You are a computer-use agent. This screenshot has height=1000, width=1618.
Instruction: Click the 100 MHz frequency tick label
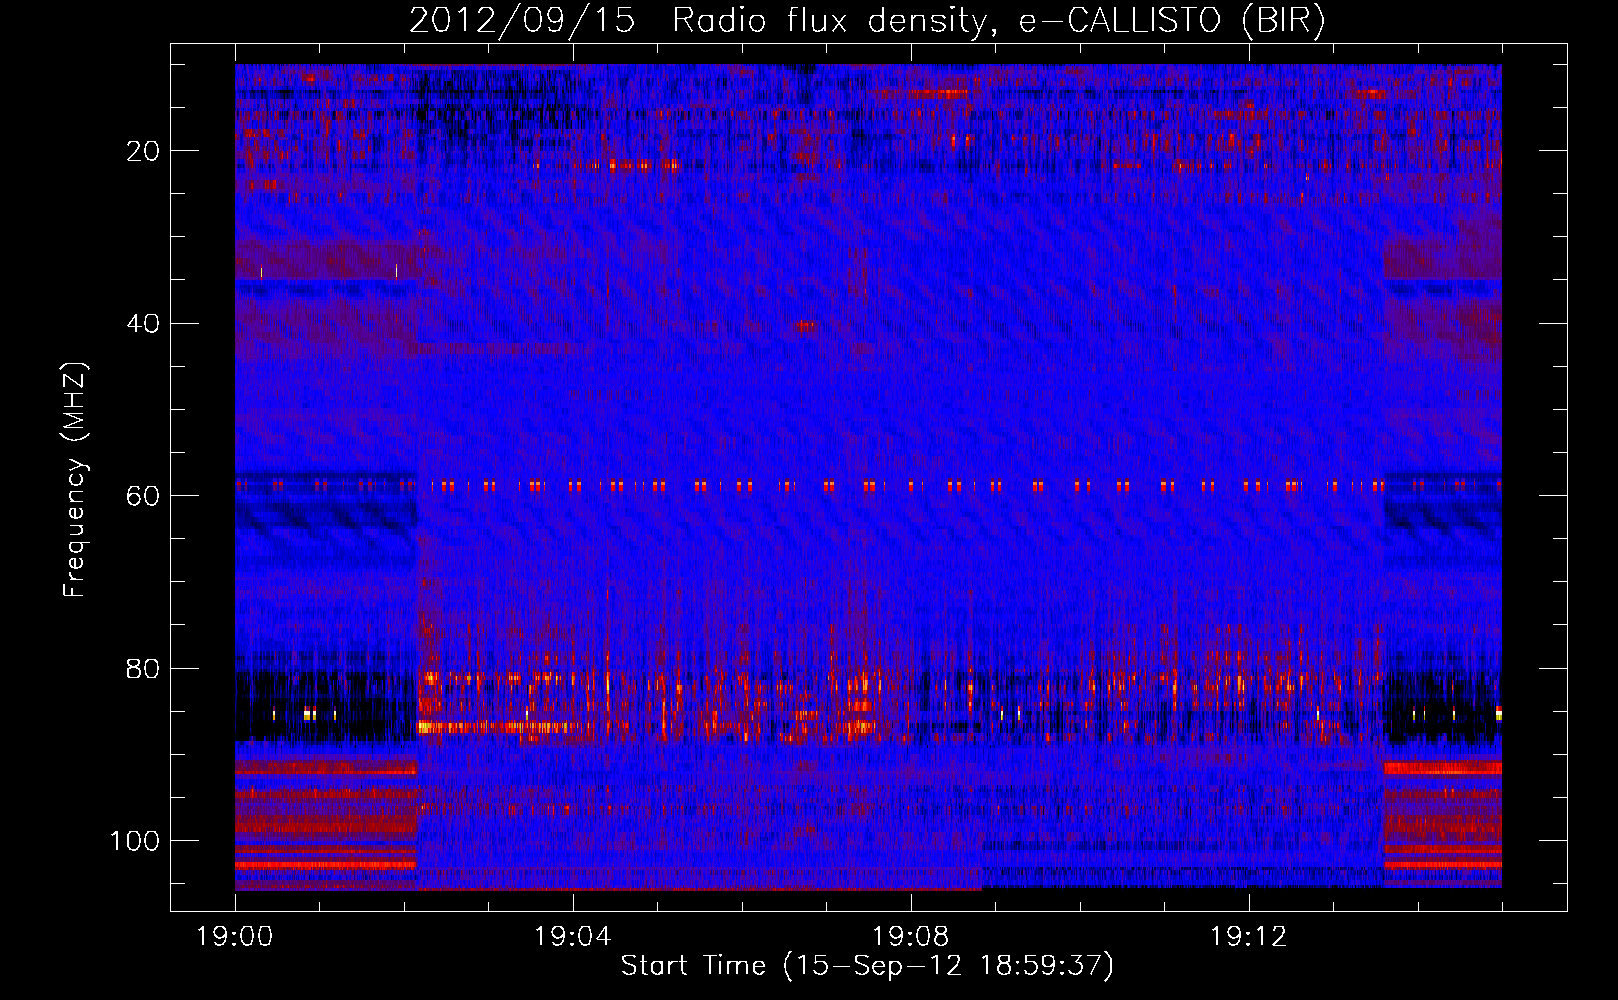tap(135, 841)
